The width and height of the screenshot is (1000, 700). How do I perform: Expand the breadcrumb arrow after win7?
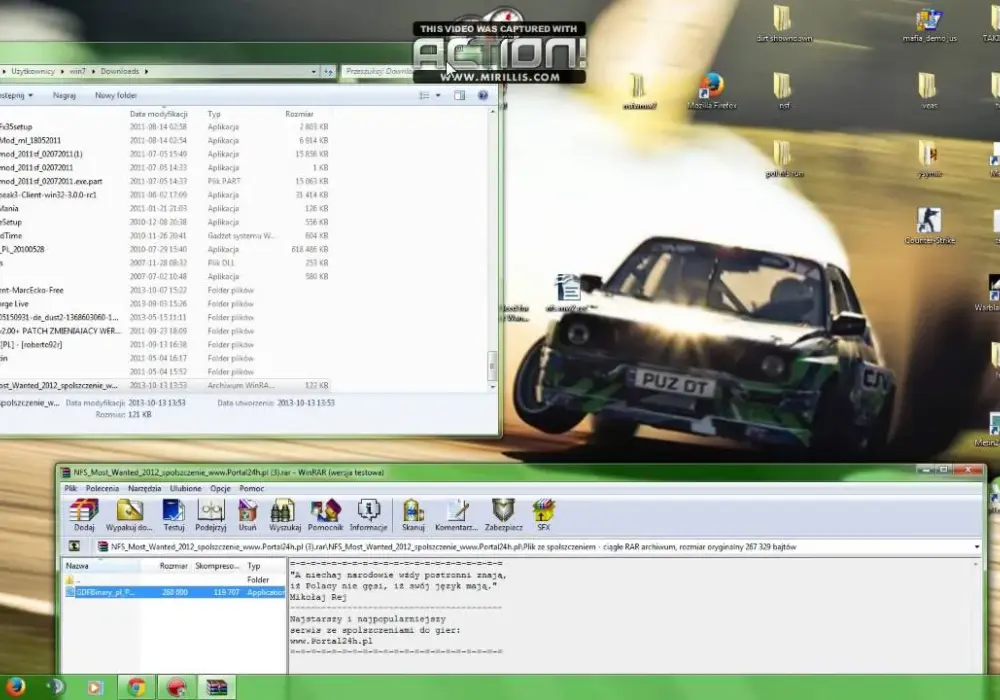(x=93, y=71)
